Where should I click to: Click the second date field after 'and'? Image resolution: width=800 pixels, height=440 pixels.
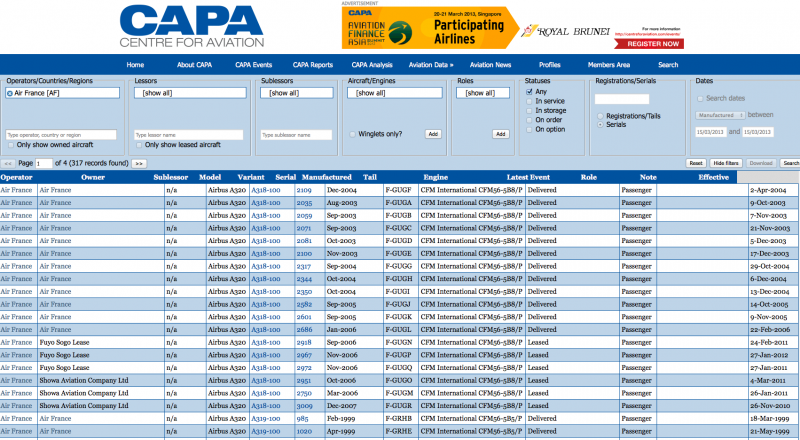[x=758, y=132]
